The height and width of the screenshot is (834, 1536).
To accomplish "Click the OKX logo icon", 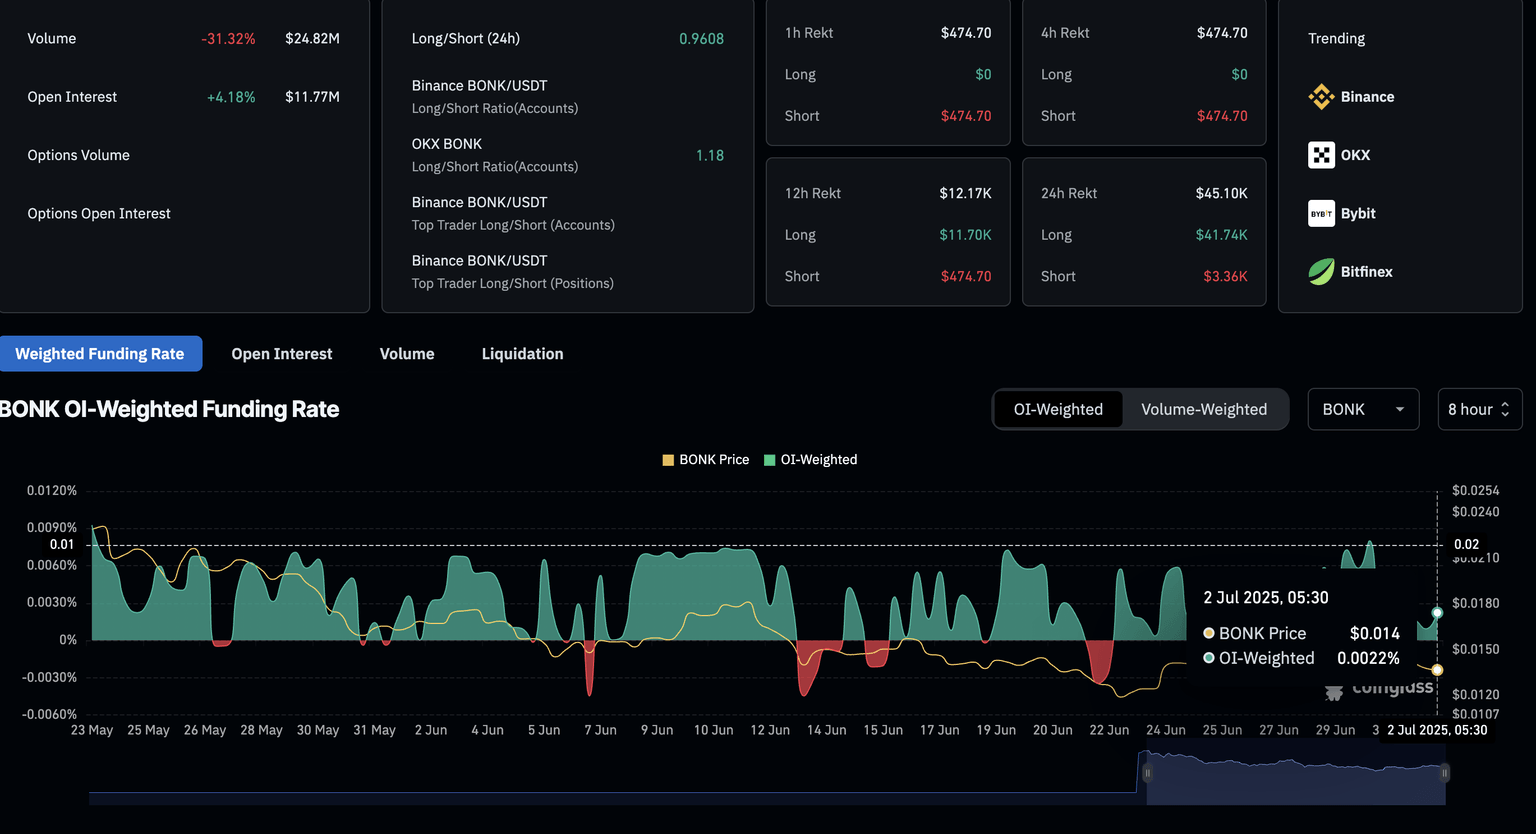I will point(1321,155).
